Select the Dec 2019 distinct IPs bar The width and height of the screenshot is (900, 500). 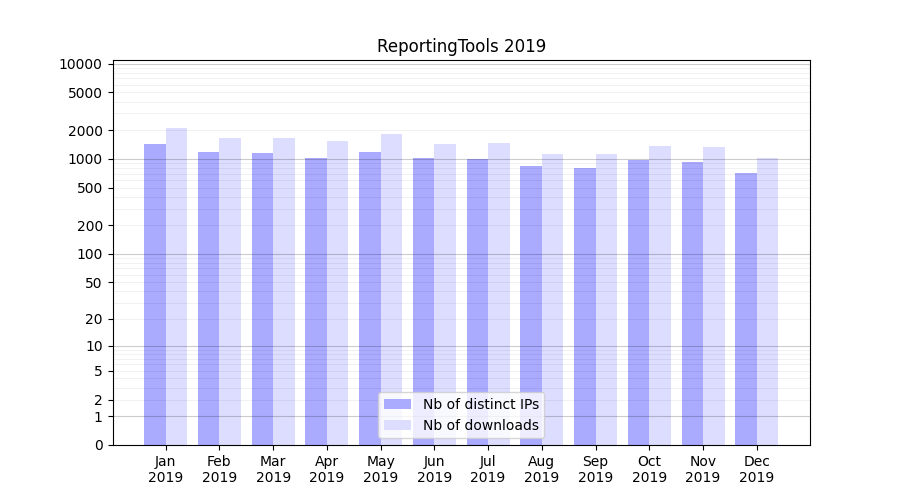point(746,309)
